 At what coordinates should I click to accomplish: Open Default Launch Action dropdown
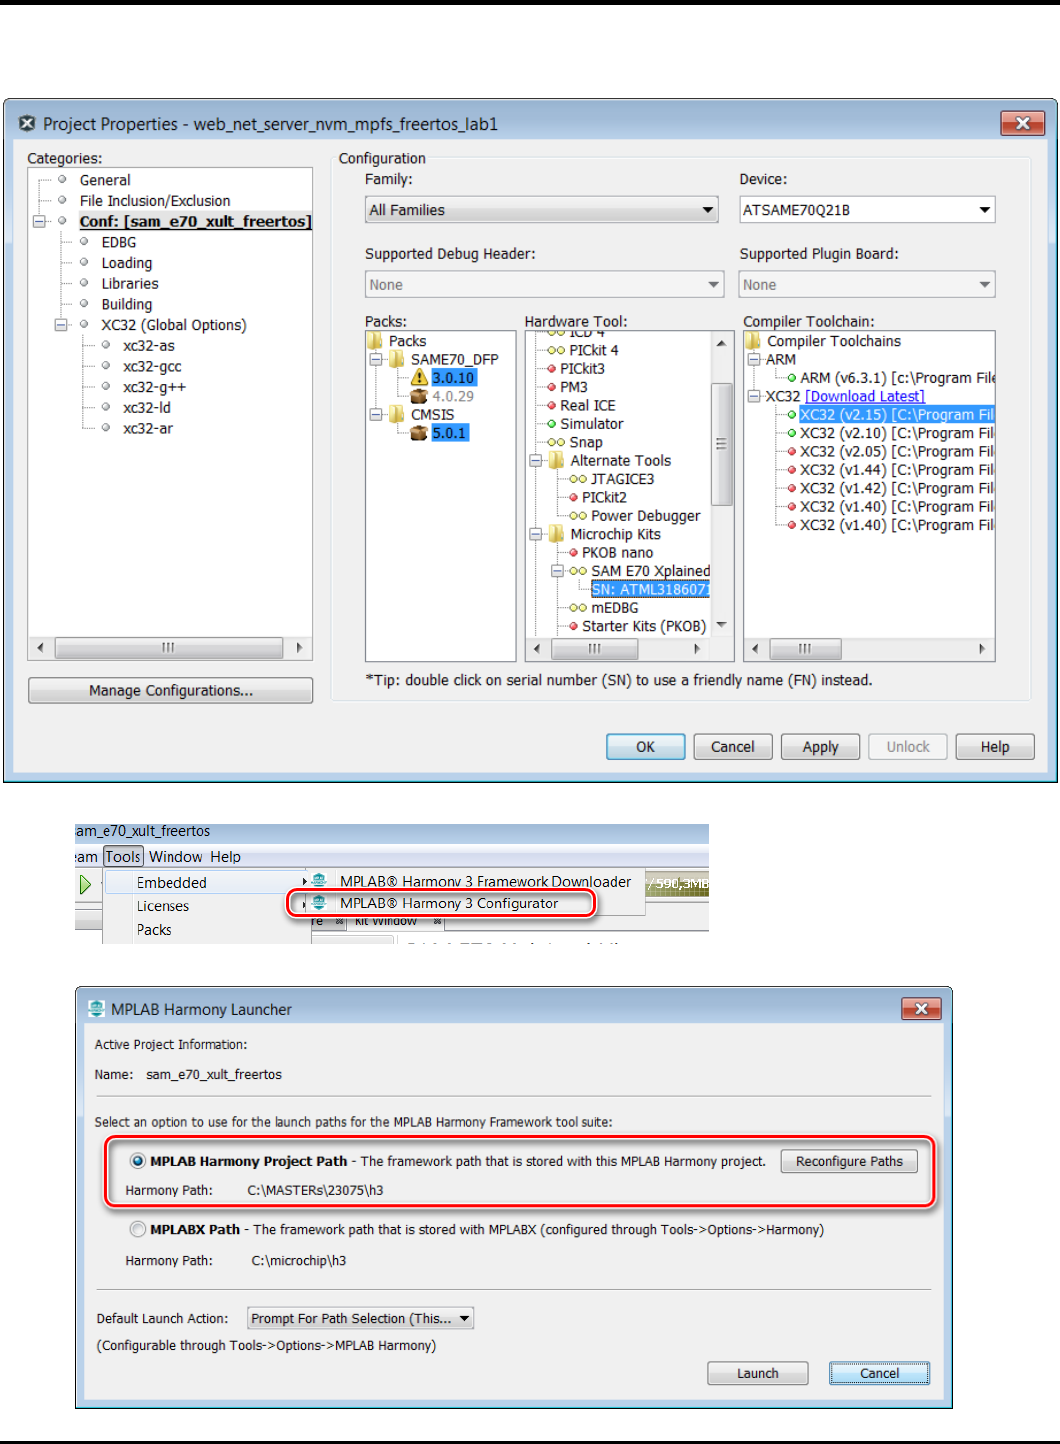click(x=360, y=1318)
